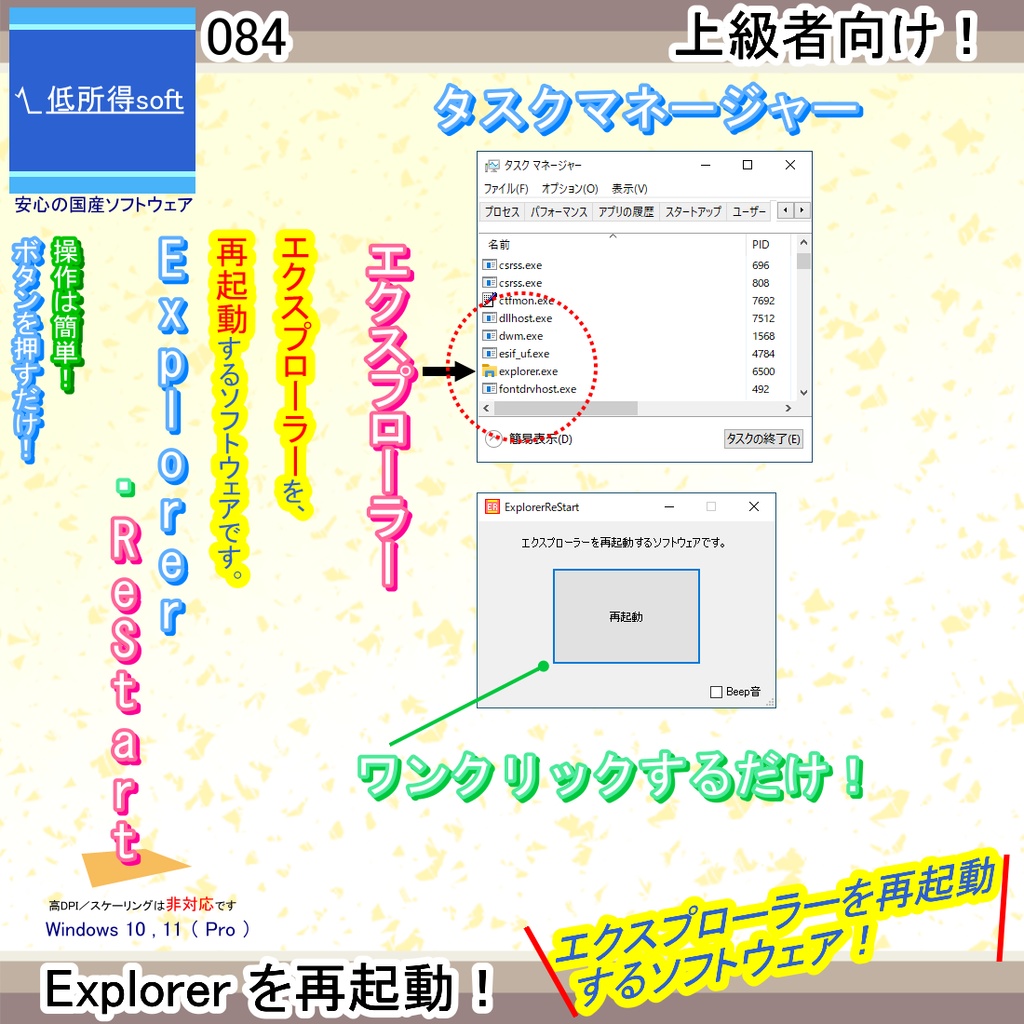The height and width of the screenshot is (1024, 1024).
Task: Click the tab strip left arrow
Action: pos(786,210)
